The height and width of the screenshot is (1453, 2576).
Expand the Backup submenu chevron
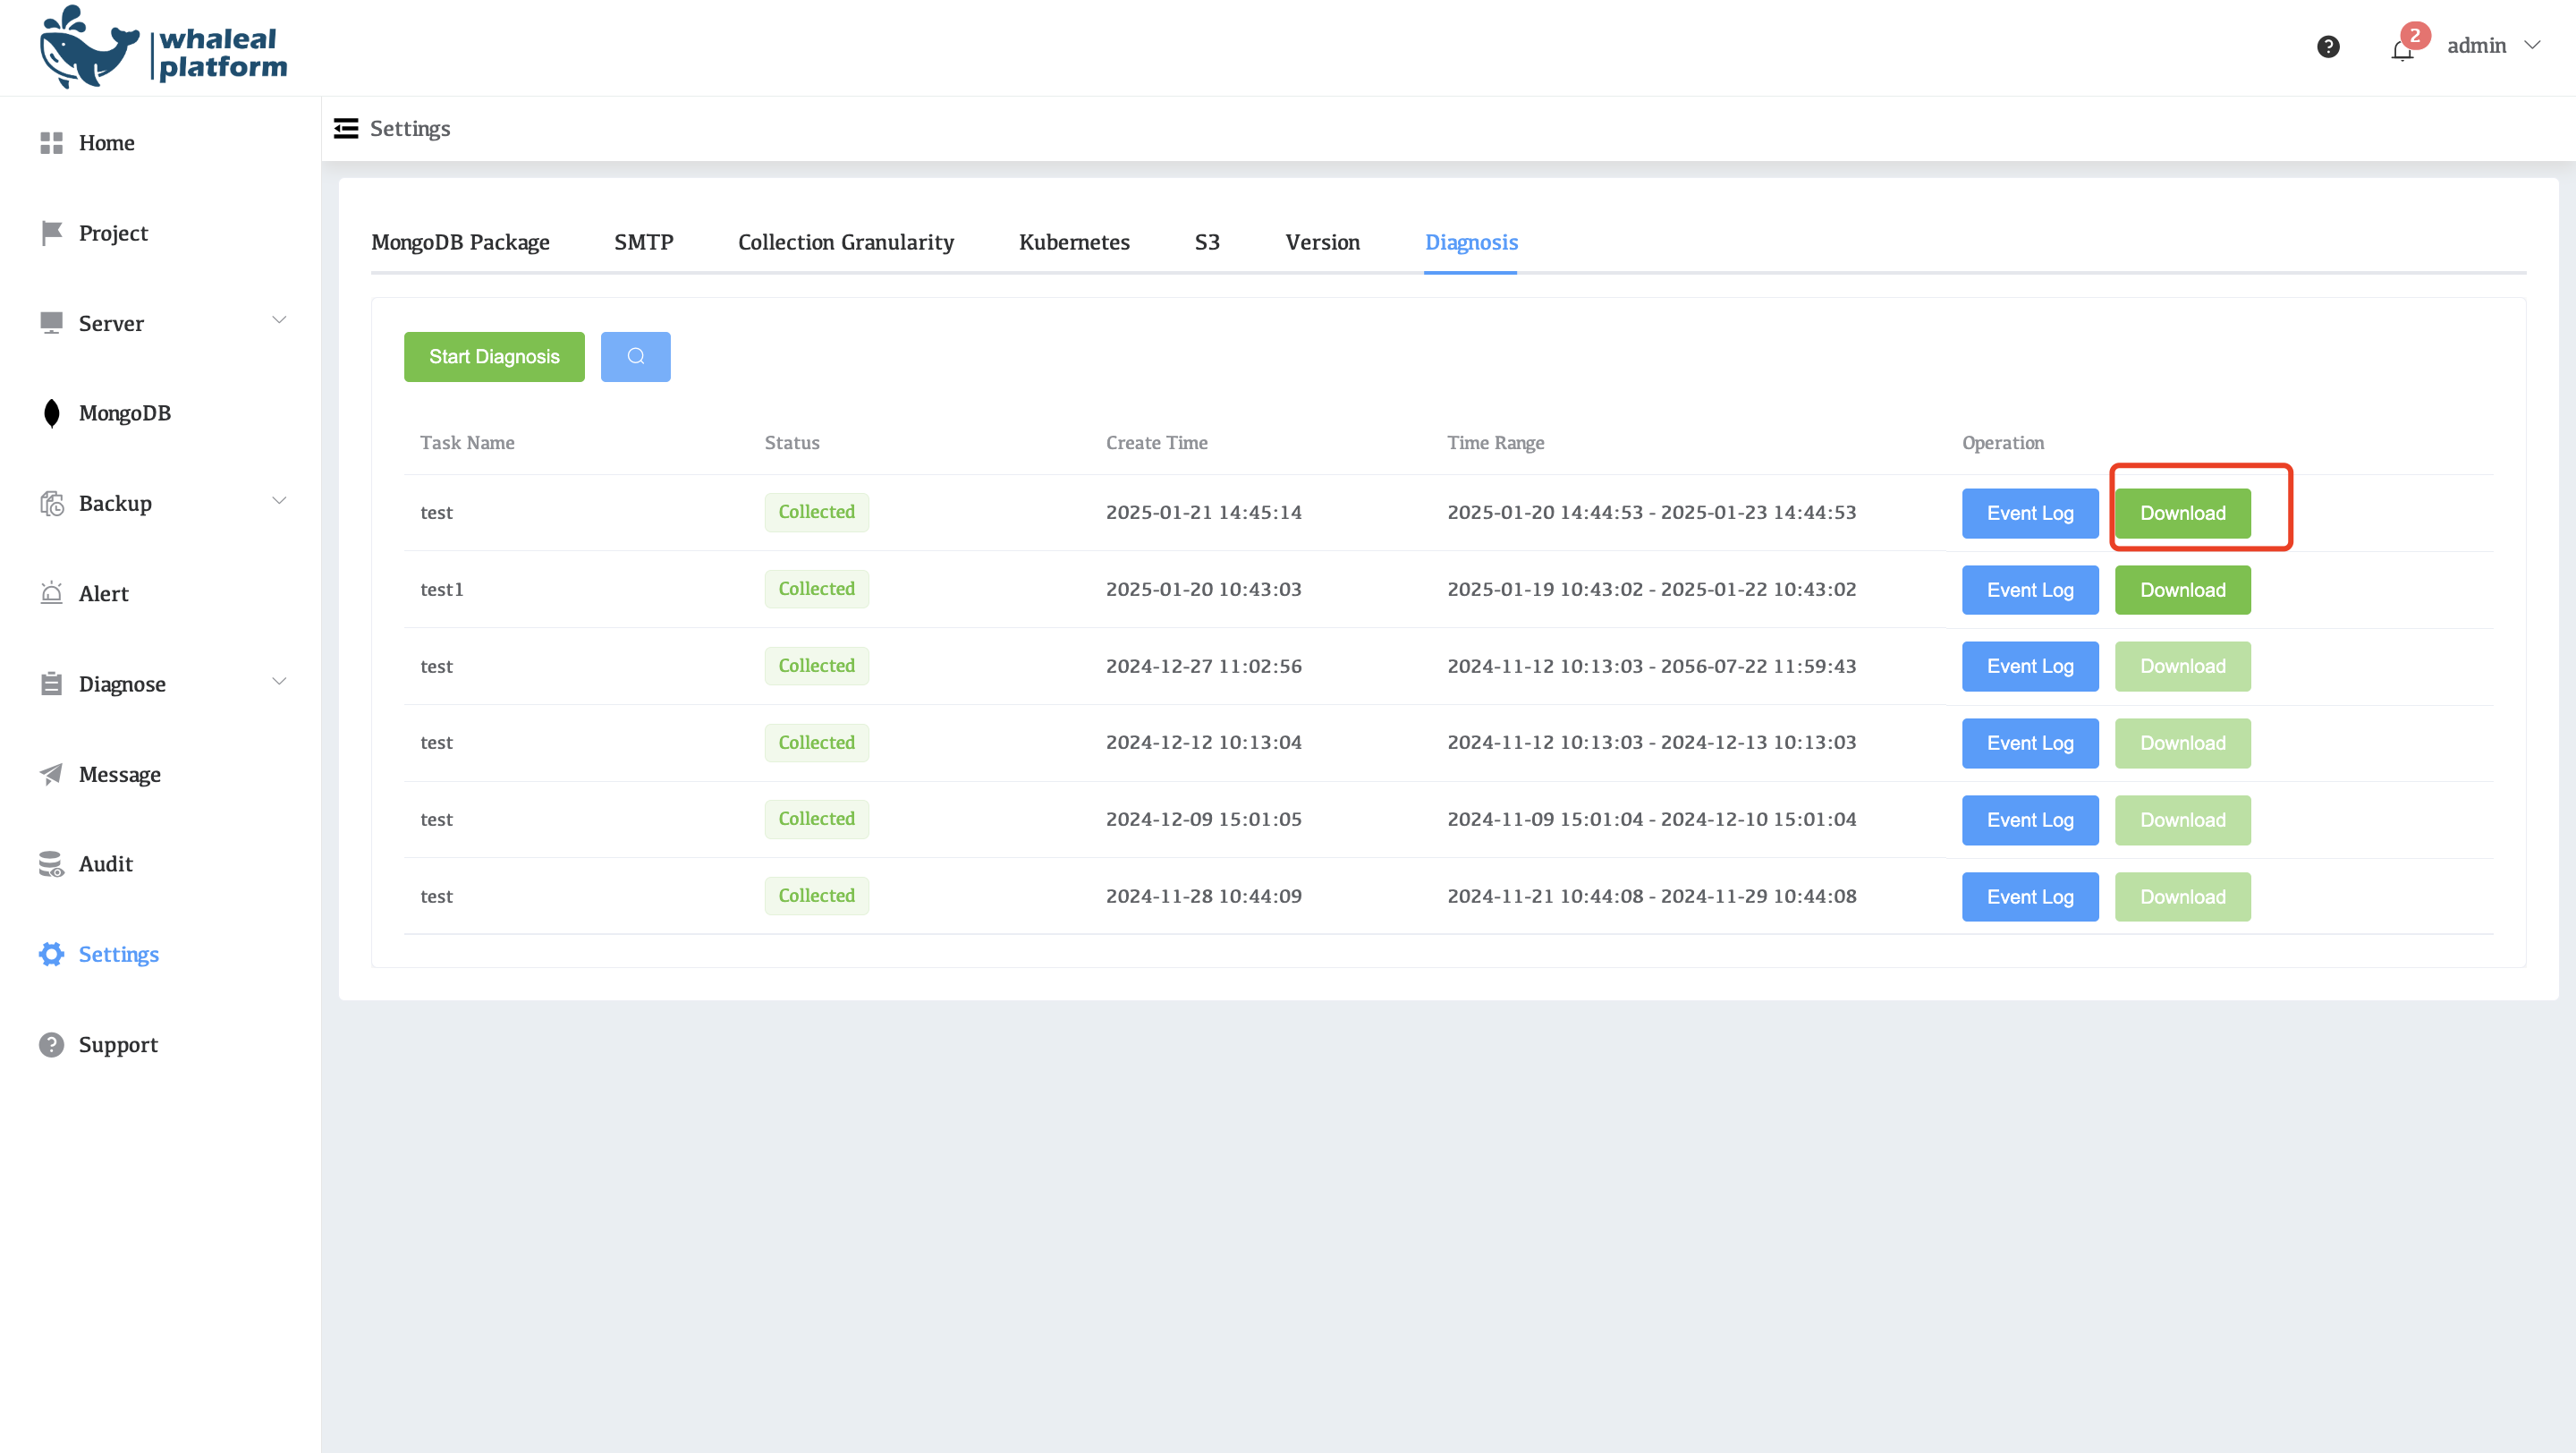click(279, 500)
